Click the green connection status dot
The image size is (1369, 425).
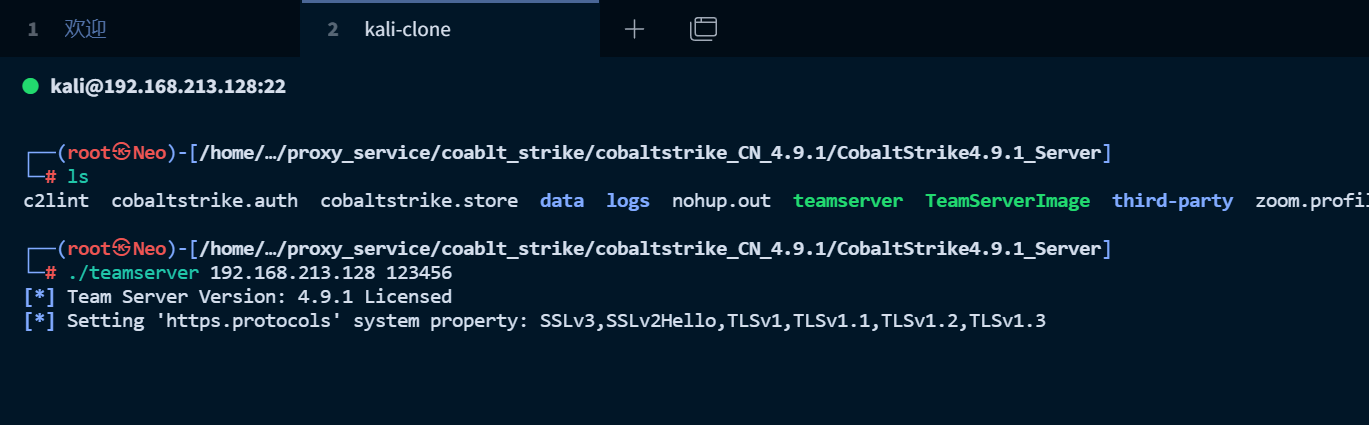pyautogui.click(x=30, y=86)
